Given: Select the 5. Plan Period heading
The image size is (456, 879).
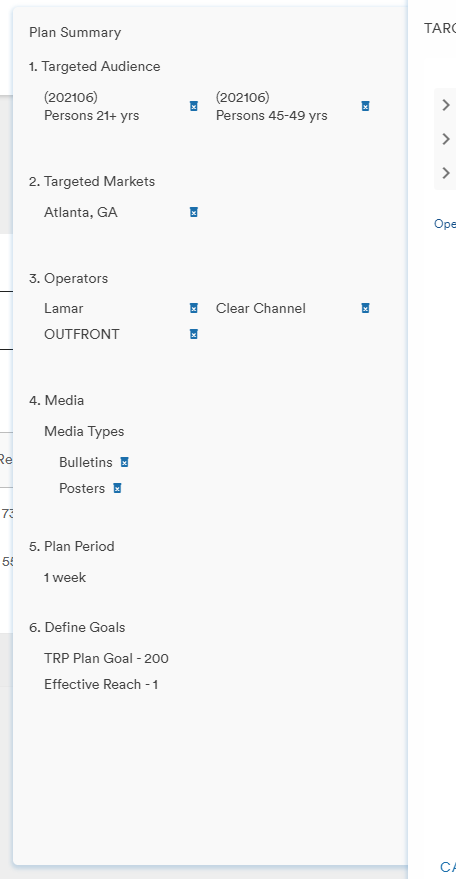Looking at the screenshot, I should tap(72, 547).
